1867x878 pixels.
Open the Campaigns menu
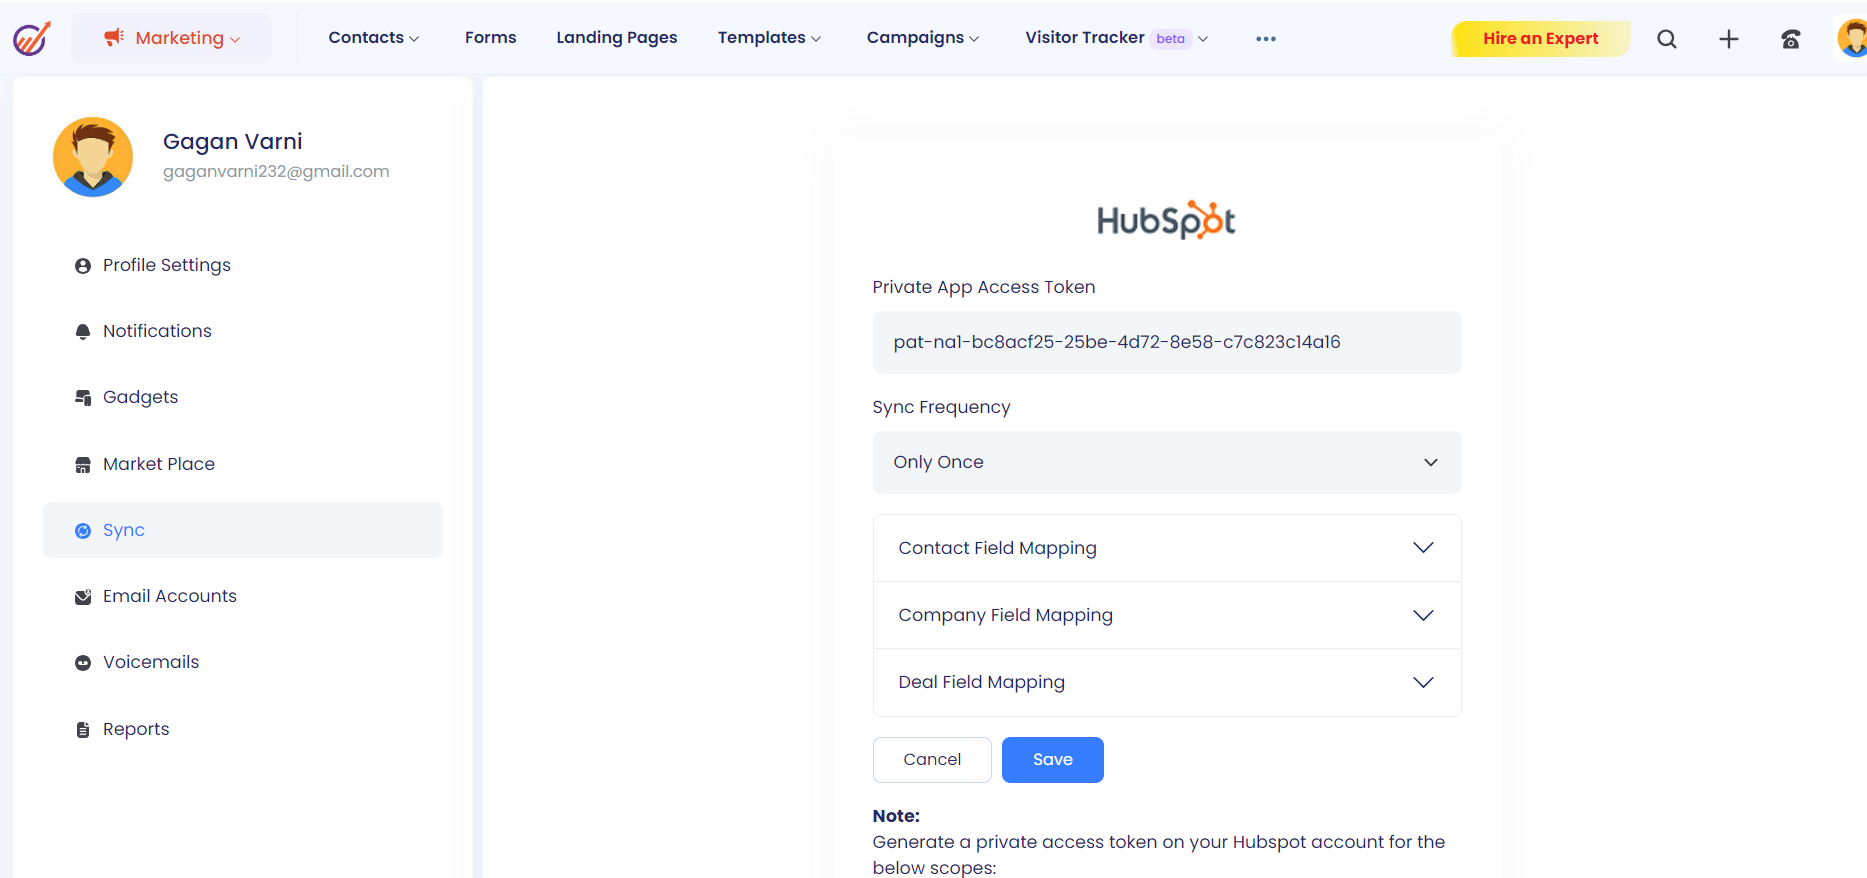(922, 38)
